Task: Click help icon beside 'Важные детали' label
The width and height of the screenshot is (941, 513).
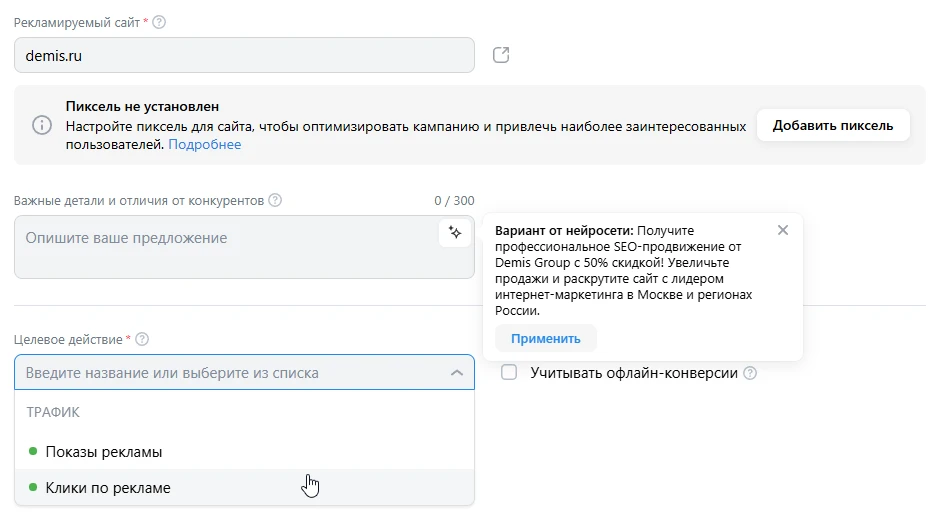Action: [x=275, y=200]
